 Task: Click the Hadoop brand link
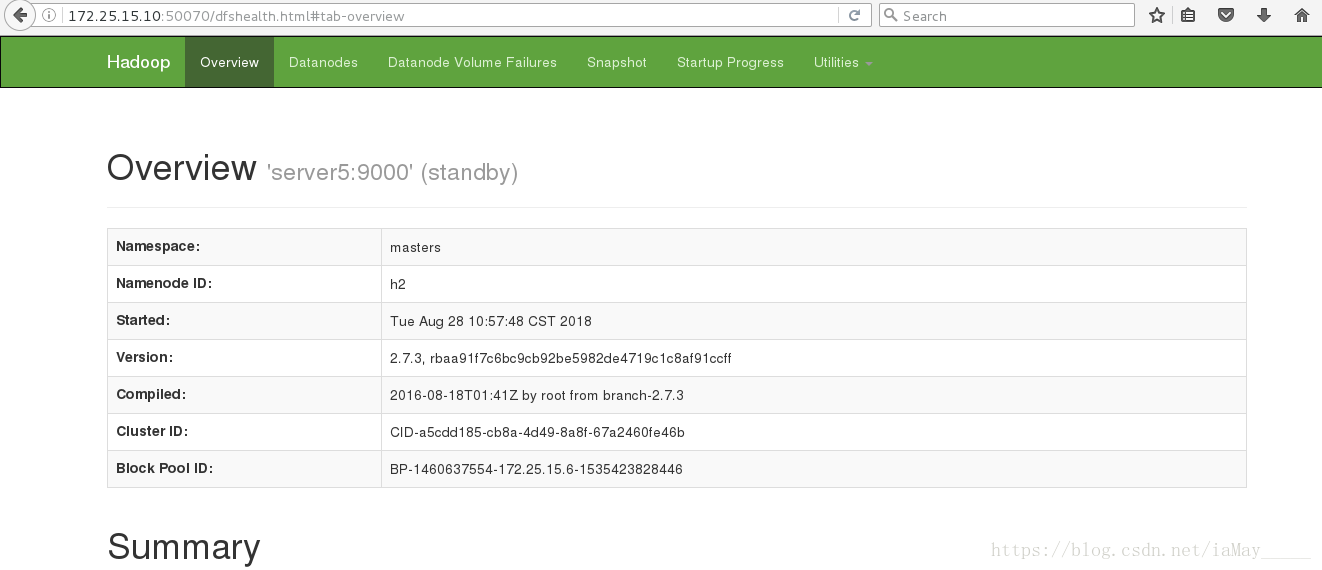click(x=138, y=62)
